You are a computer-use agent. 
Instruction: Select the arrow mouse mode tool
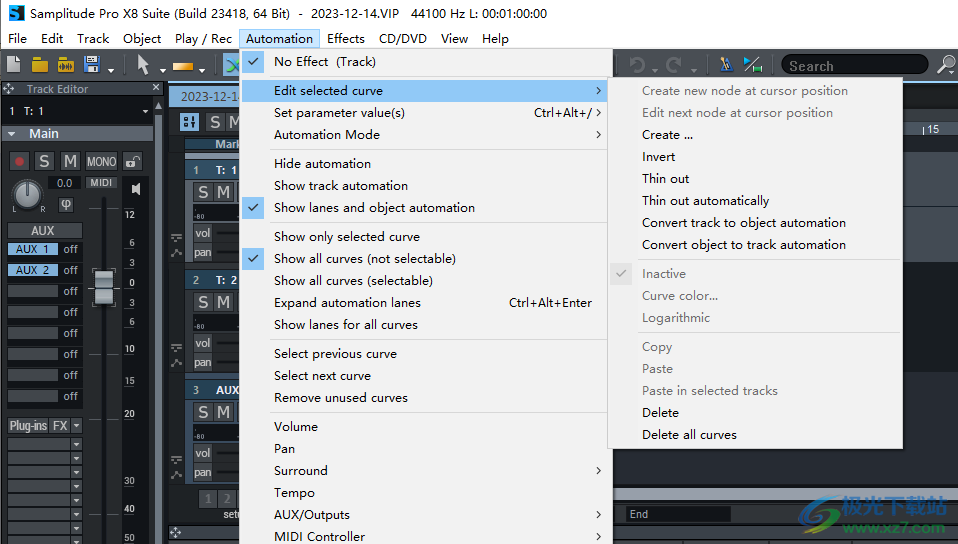(x=143, y=64)
